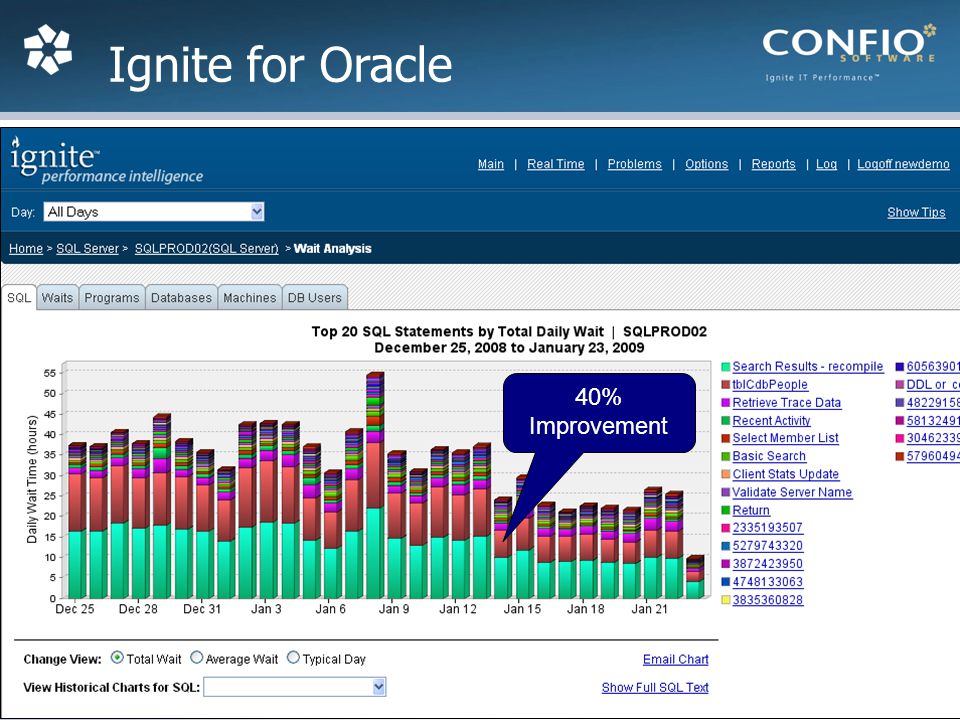This screenshot has width=960, height=720.
Task: Click Select Member List legend link
Action: (786, 438)
